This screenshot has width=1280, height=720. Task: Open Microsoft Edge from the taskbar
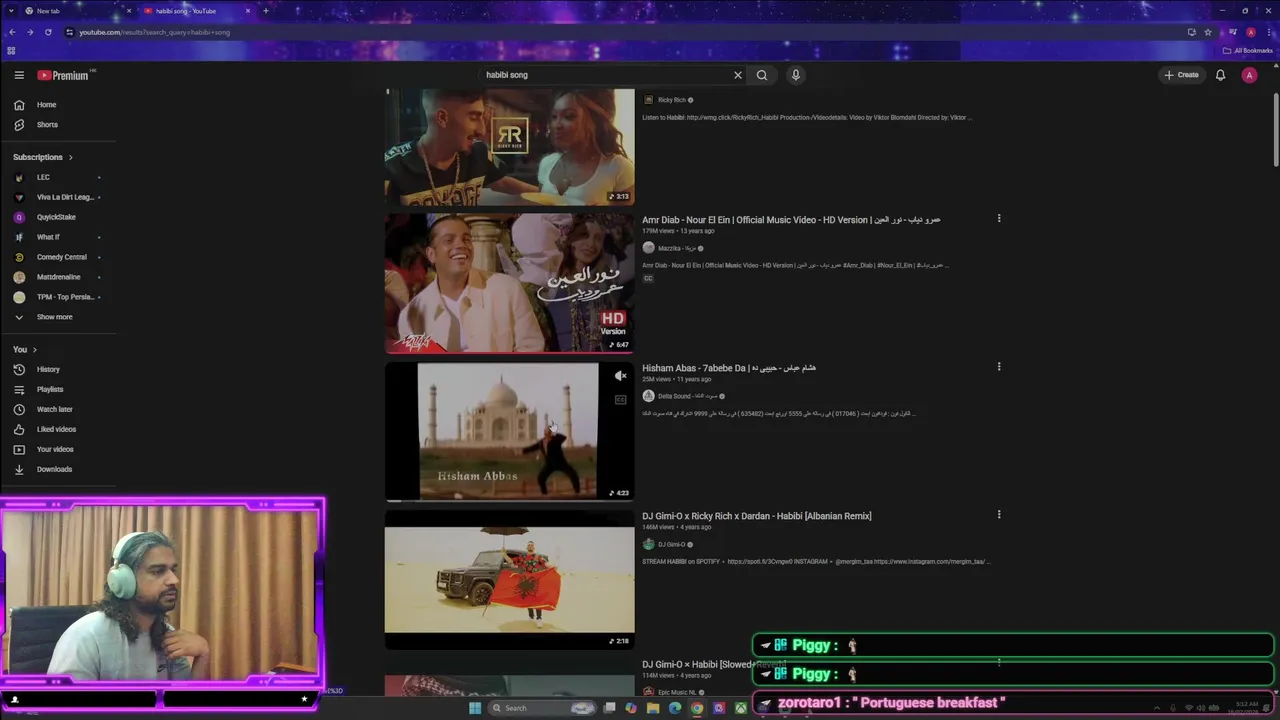click(x=675, y=708)
